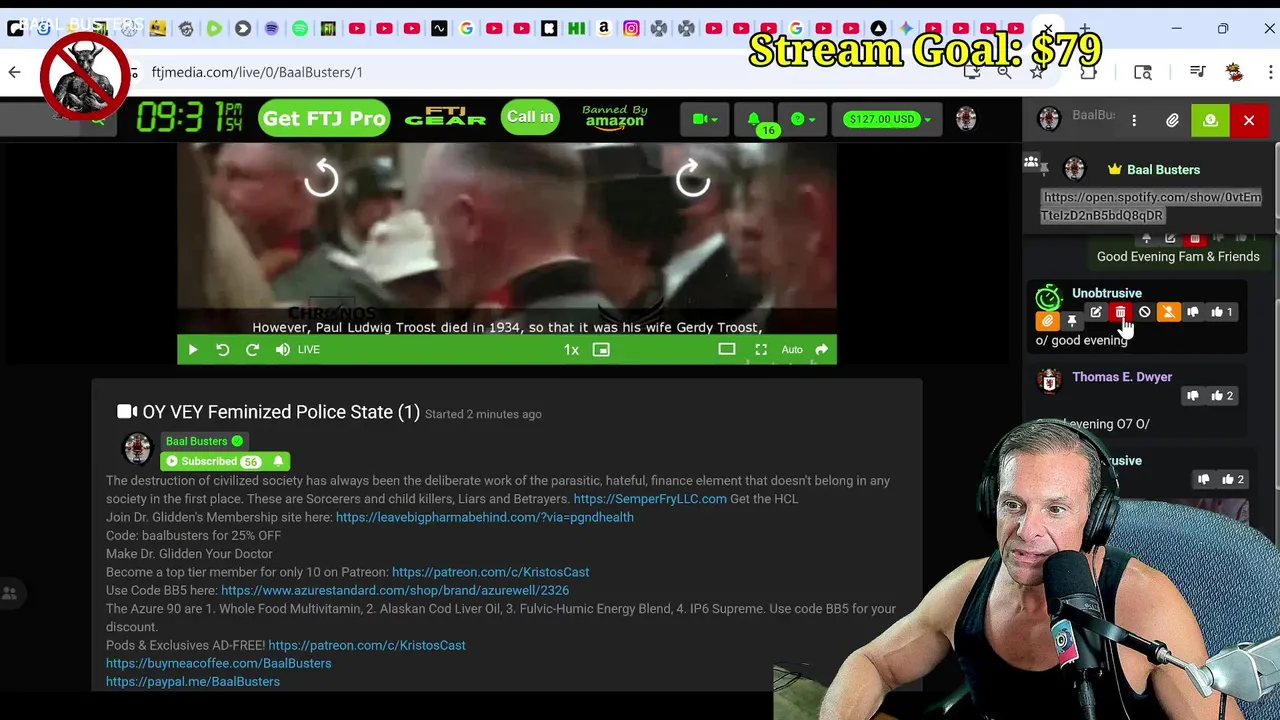Enter fullscreen on the video player
The image size is (1280, 720).
pos(761,349)
